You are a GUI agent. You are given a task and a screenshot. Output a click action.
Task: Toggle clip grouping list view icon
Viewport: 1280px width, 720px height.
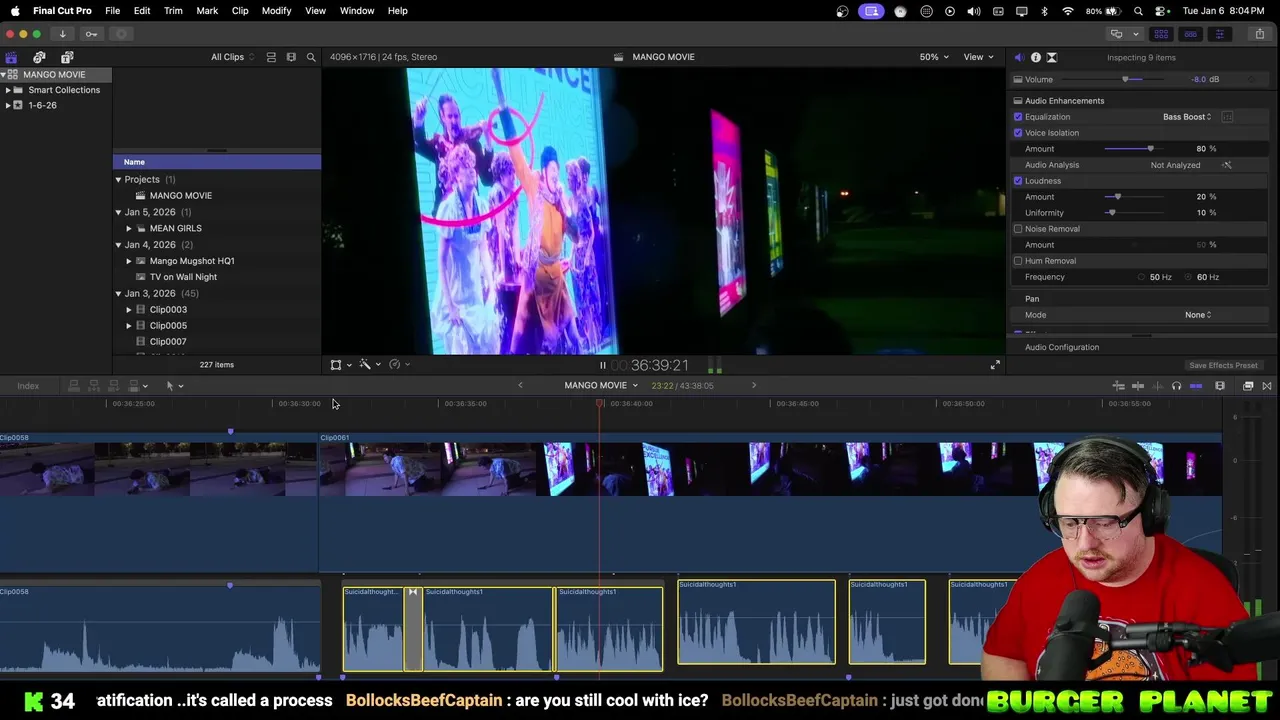pos(271,57)
